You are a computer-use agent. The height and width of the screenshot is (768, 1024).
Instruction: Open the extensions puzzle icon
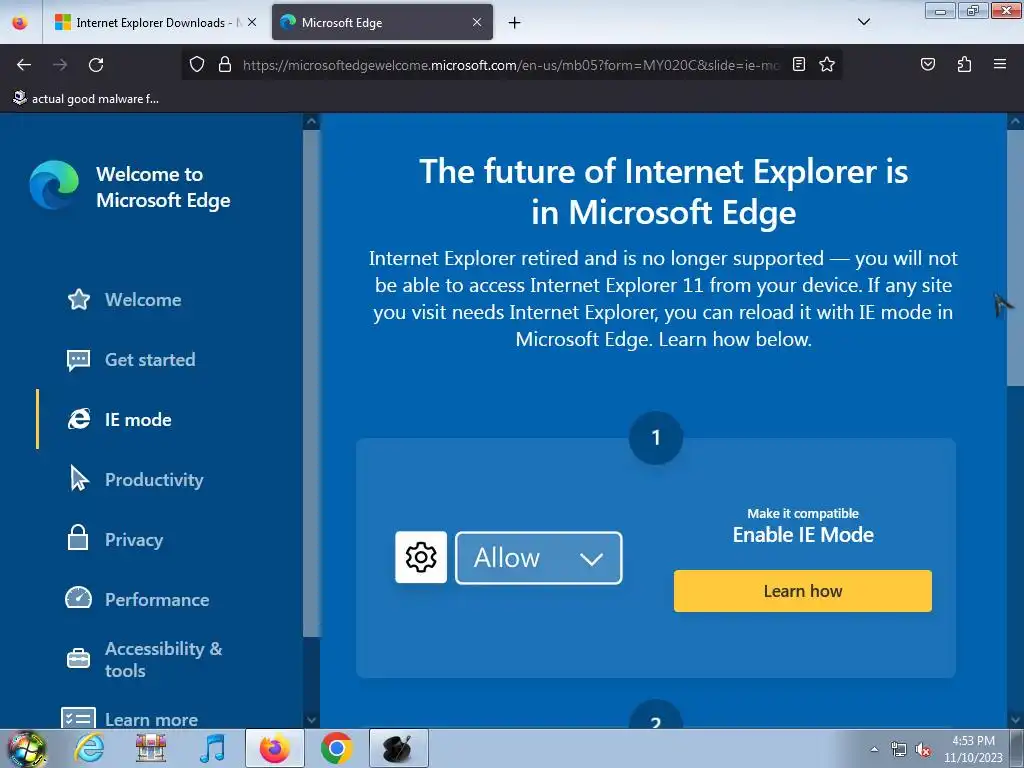[x=964, y=64]
